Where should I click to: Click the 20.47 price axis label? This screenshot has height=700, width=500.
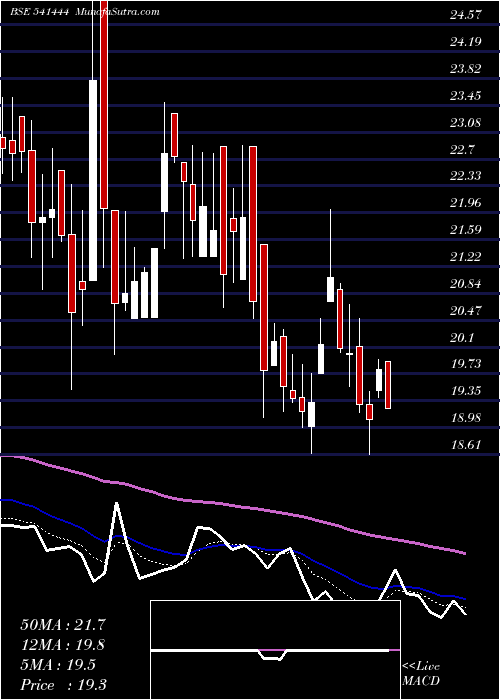[465, 310]
